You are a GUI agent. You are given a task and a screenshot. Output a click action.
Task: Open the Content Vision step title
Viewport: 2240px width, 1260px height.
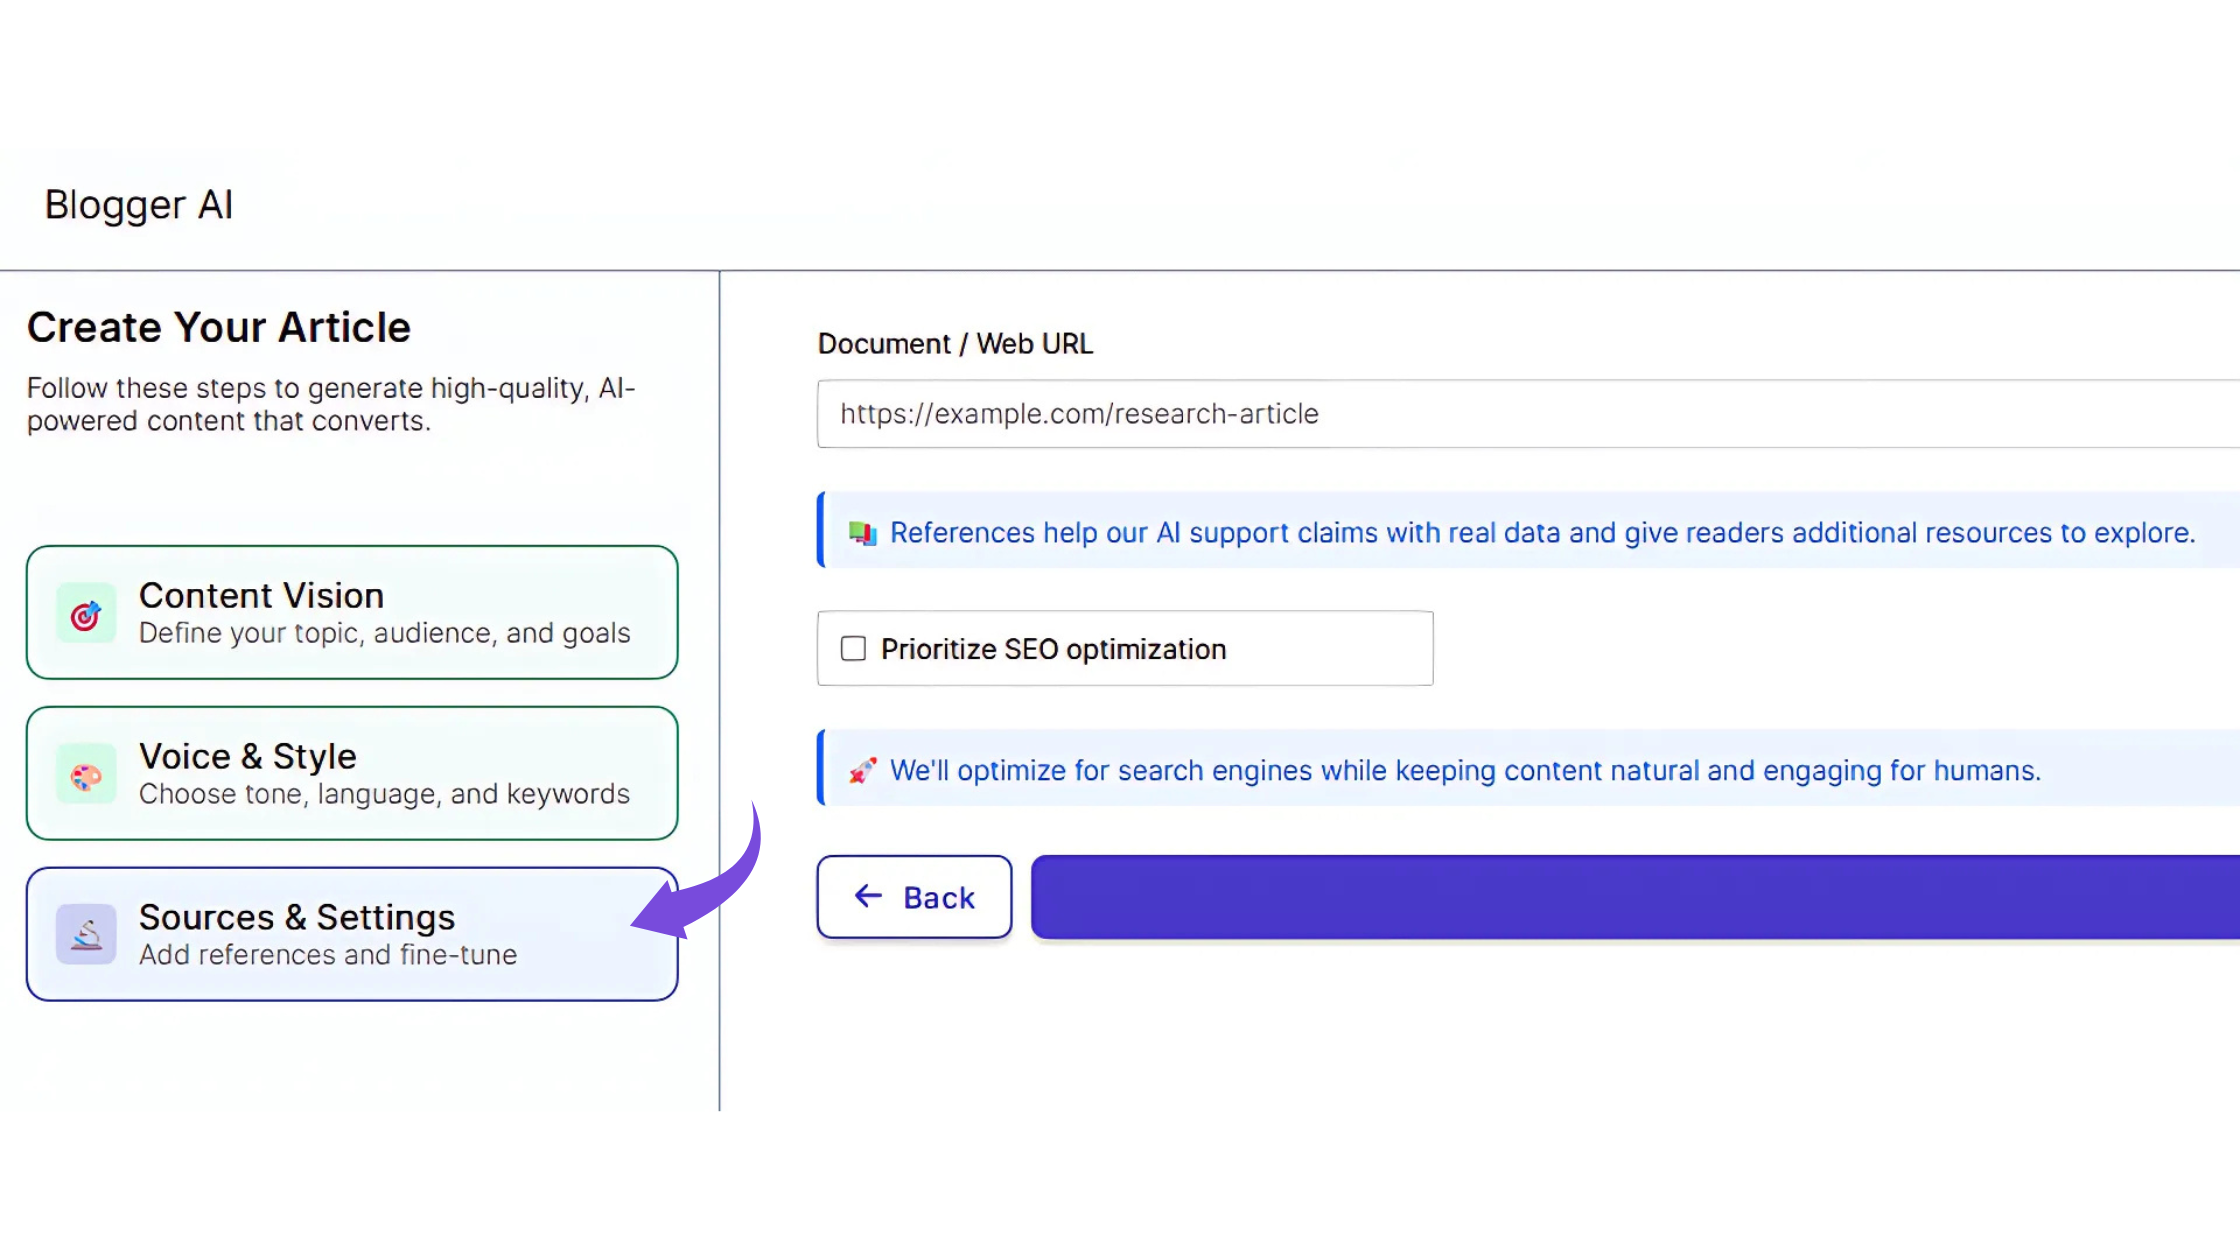(x=261, y=595)
